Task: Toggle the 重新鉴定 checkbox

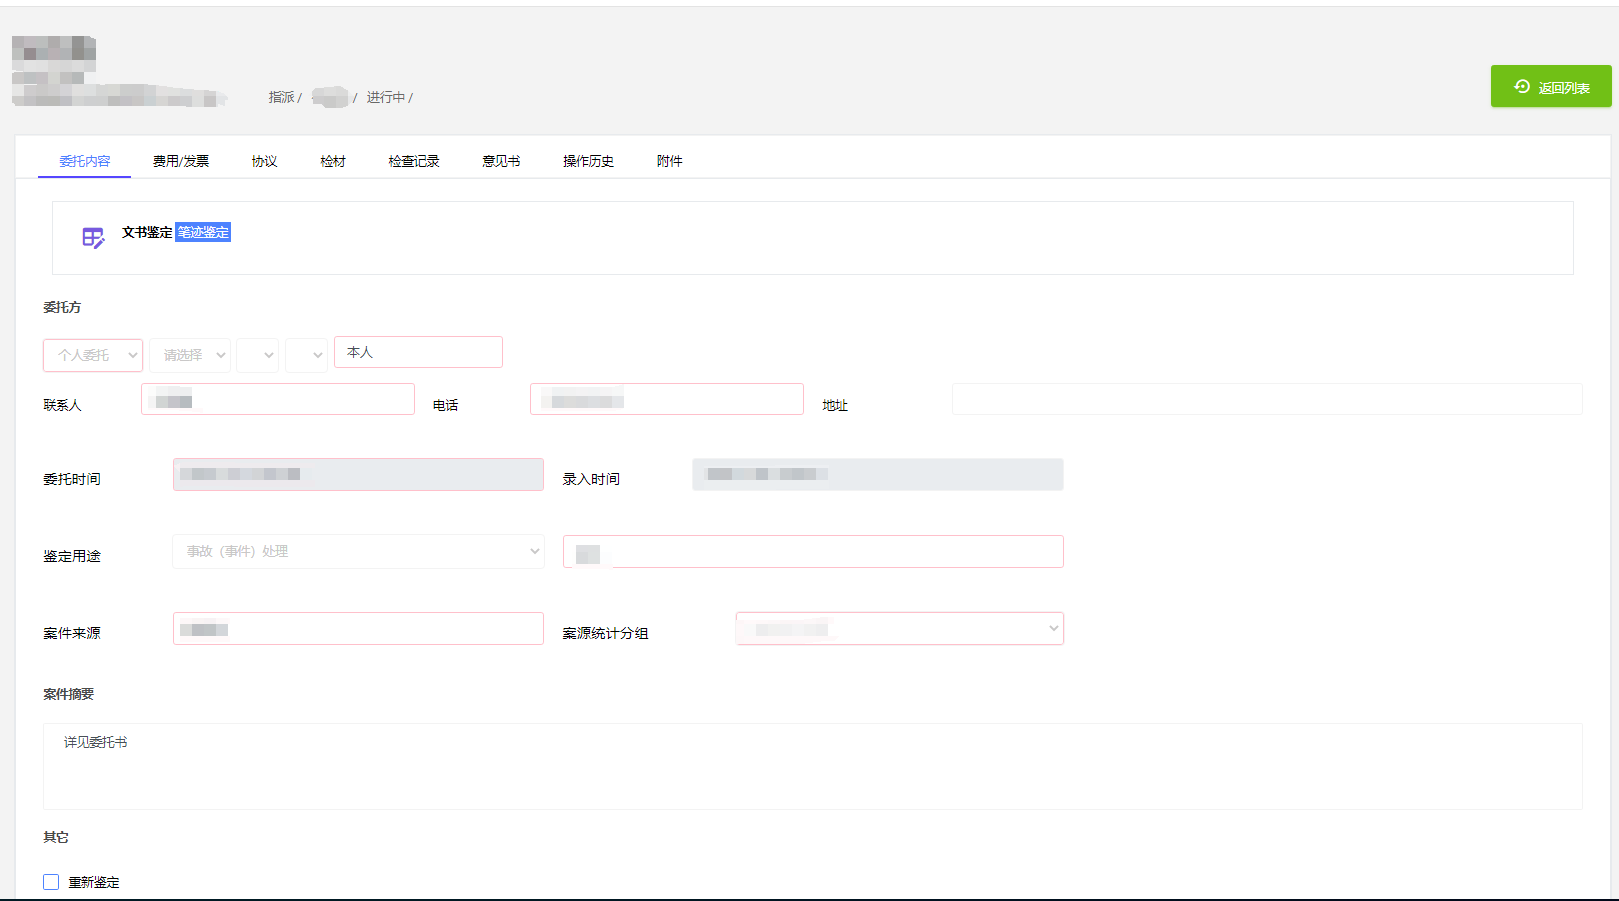Action: coord(51,882)
